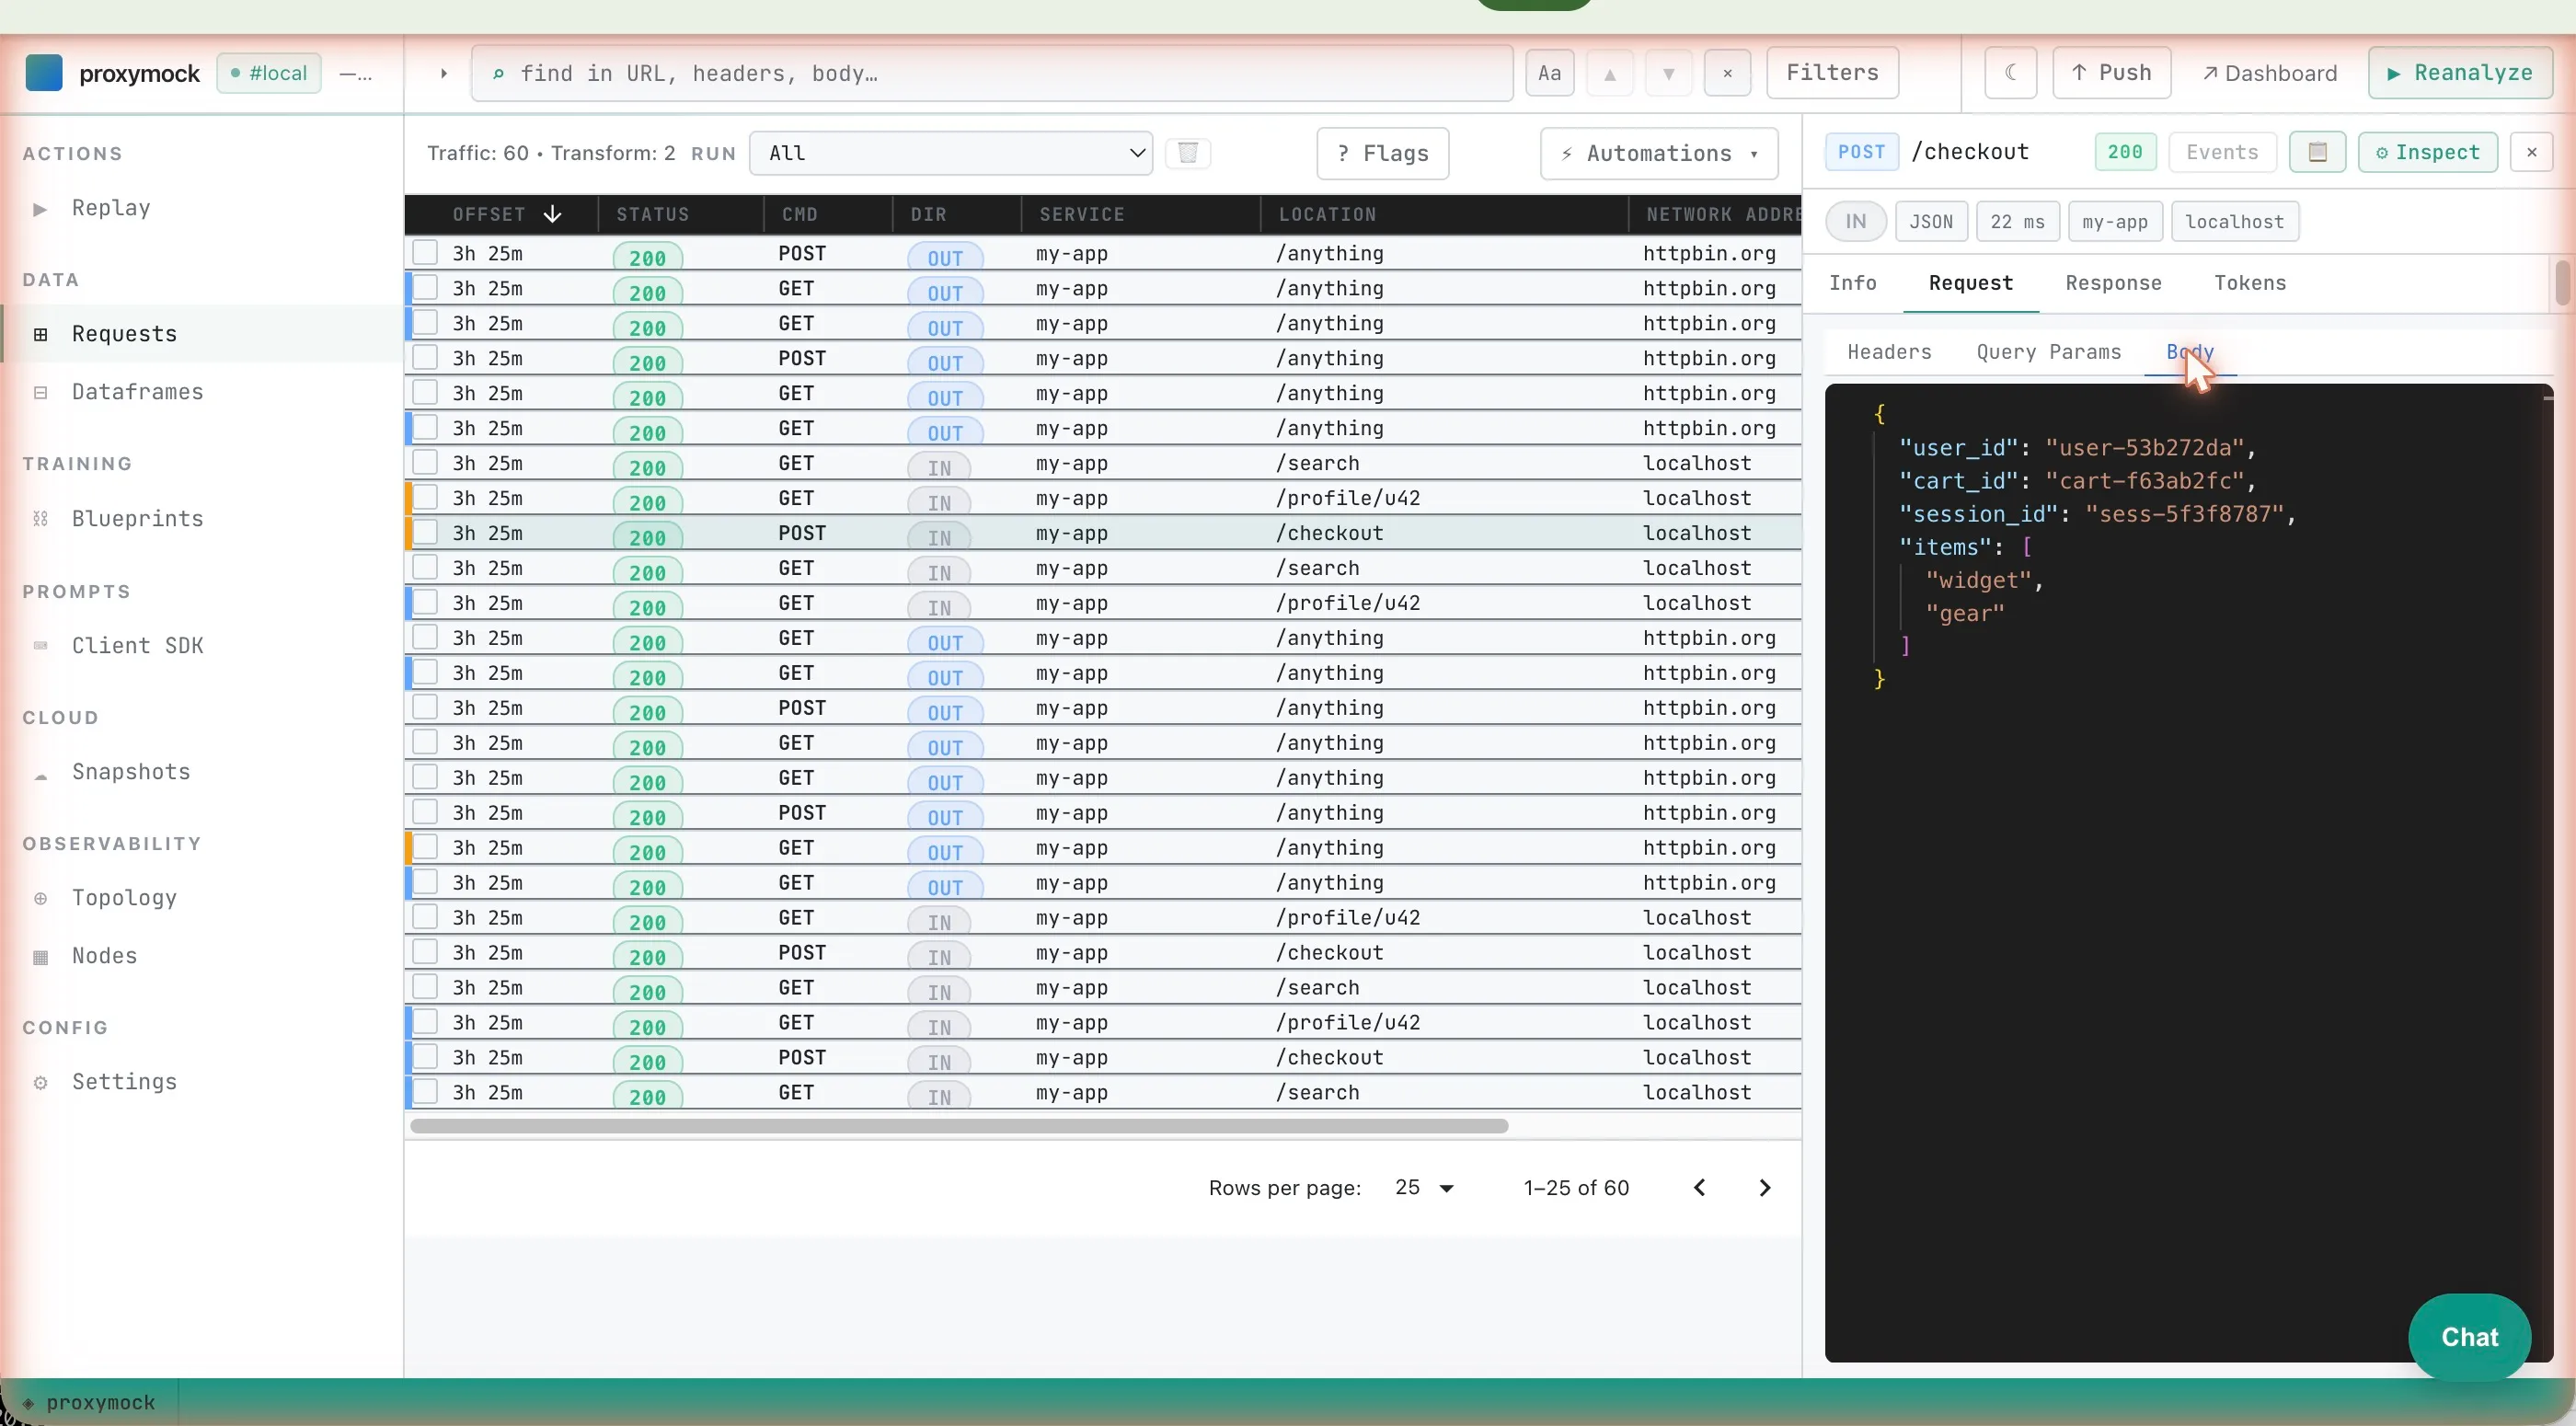Copy request using clipboard icon
The width and height of the screenshot is (2576, 1426).
pyautogui.click(x=2317, y=152)
